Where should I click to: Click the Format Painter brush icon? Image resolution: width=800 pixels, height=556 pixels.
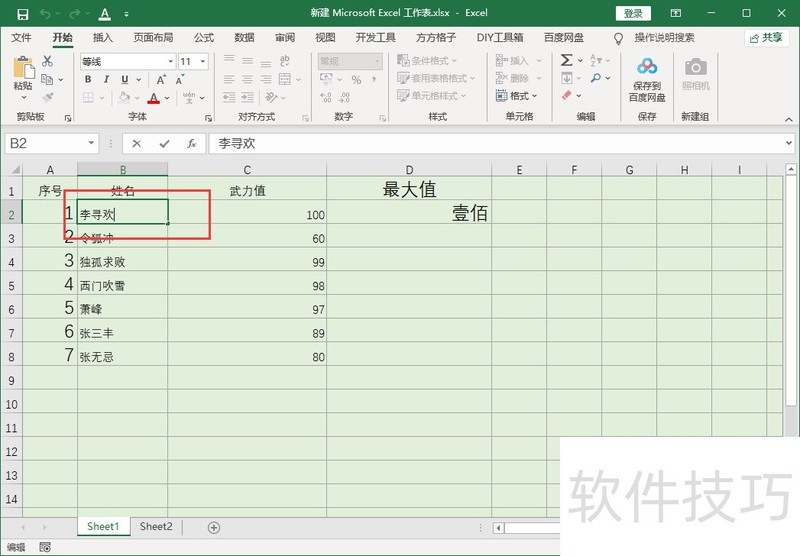47,97
